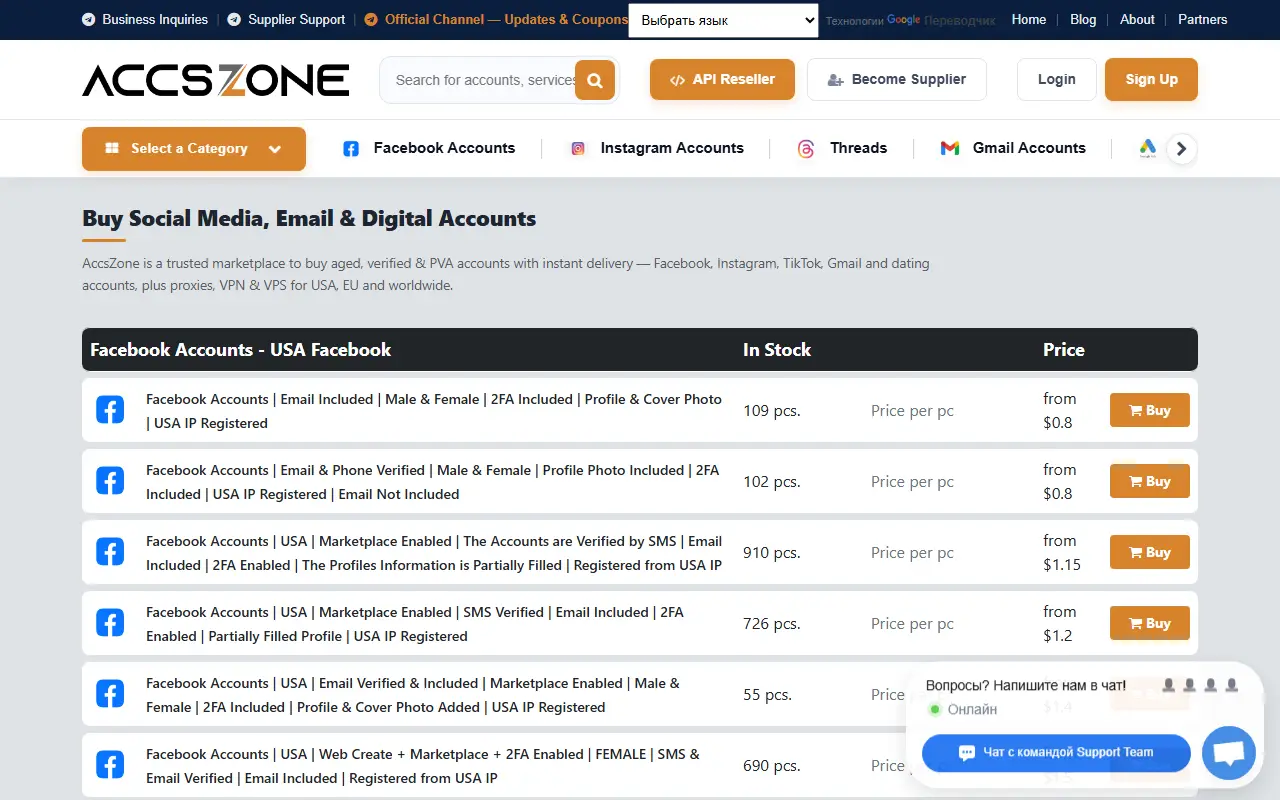Click the 910 pcs. stock value

[772, 552]
